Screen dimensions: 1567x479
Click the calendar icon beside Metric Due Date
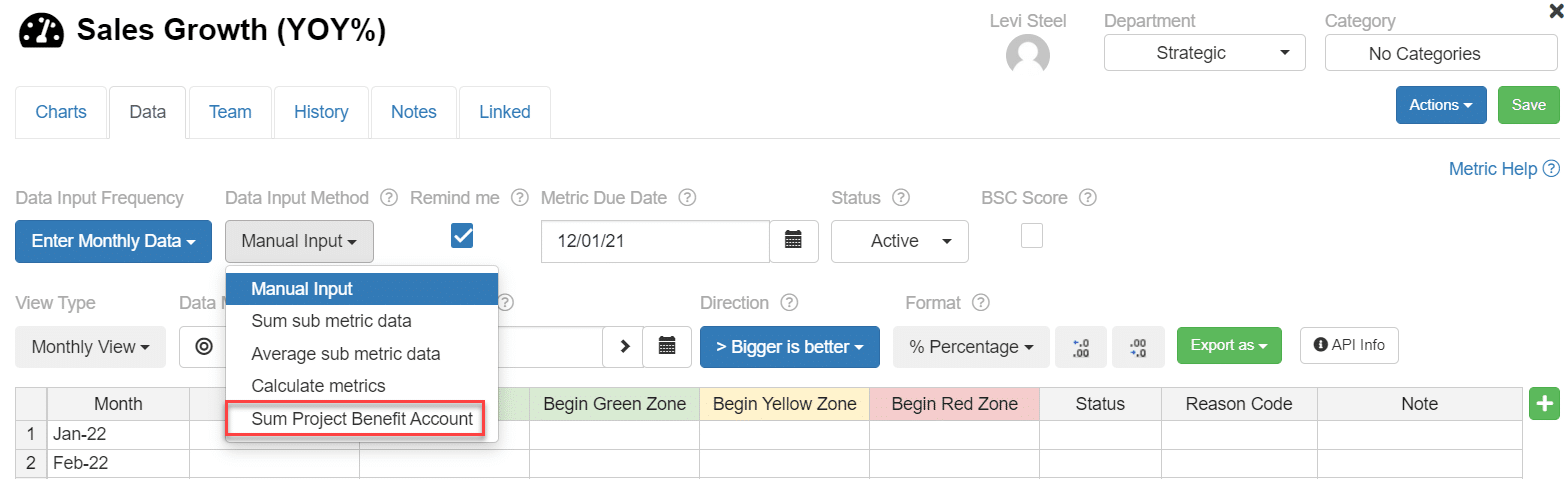coord(794,241)
